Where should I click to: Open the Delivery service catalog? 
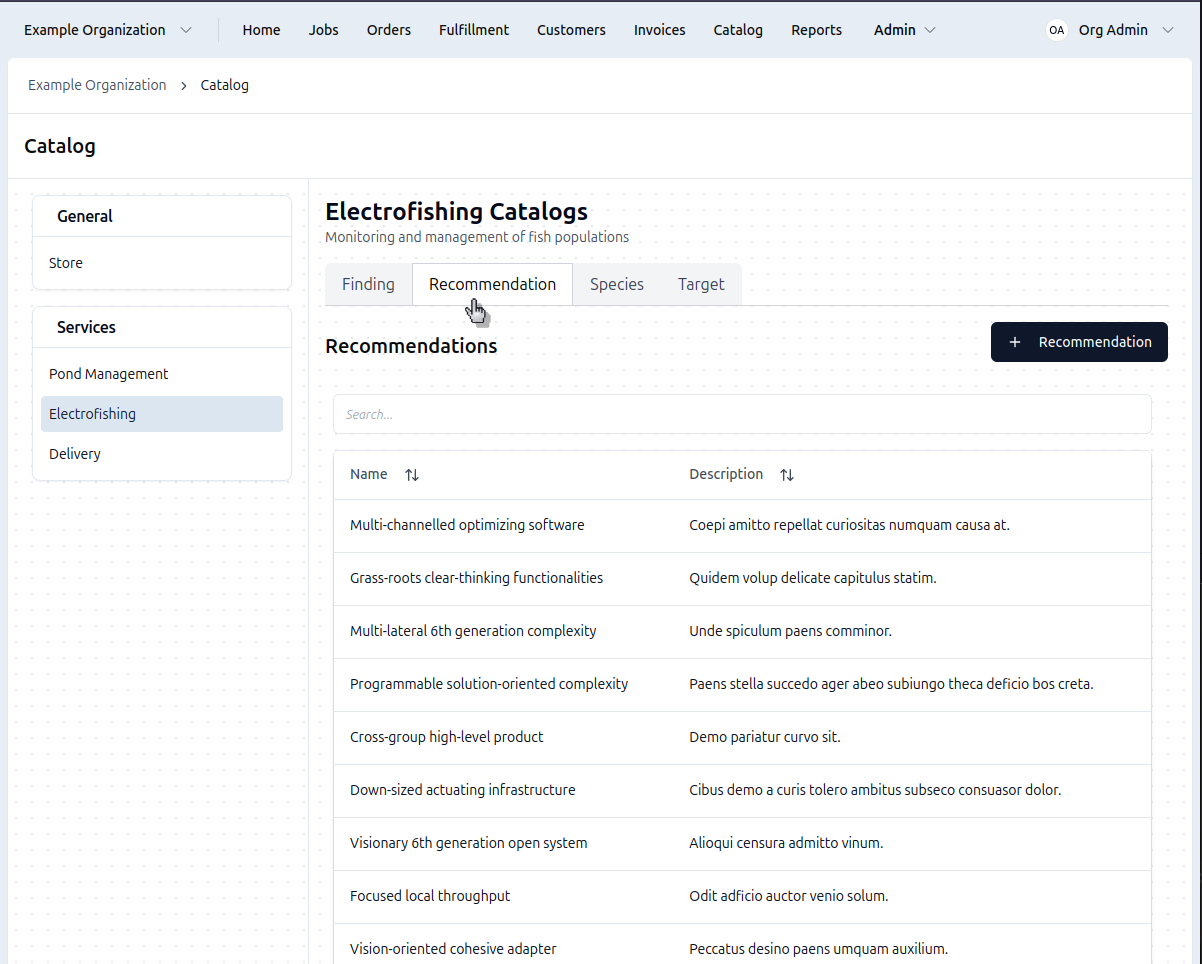[x=75, y=454]
